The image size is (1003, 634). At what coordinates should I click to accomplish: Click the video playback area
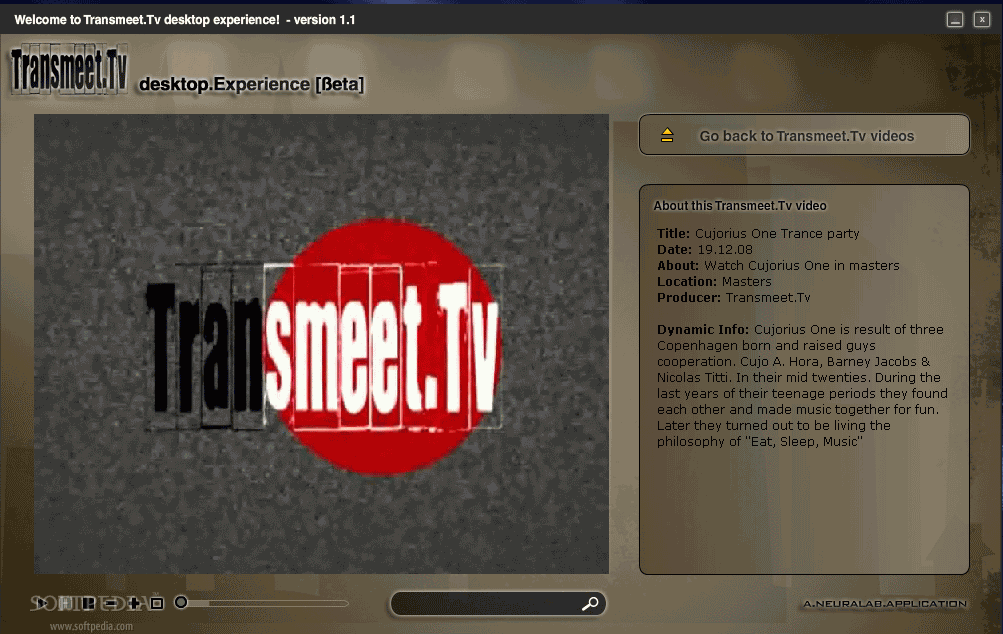pyautogui.click(x=321, y=344)
